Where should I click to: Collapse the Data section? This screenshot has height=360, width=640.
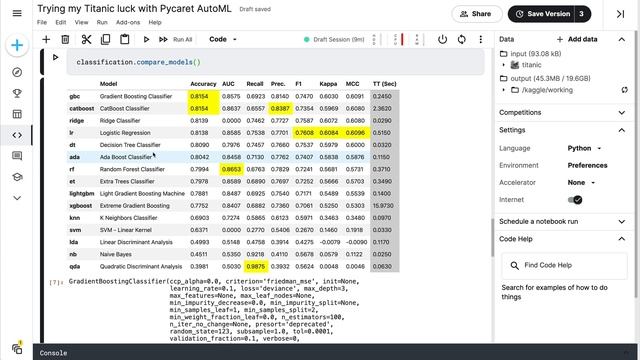pos(622,39)
